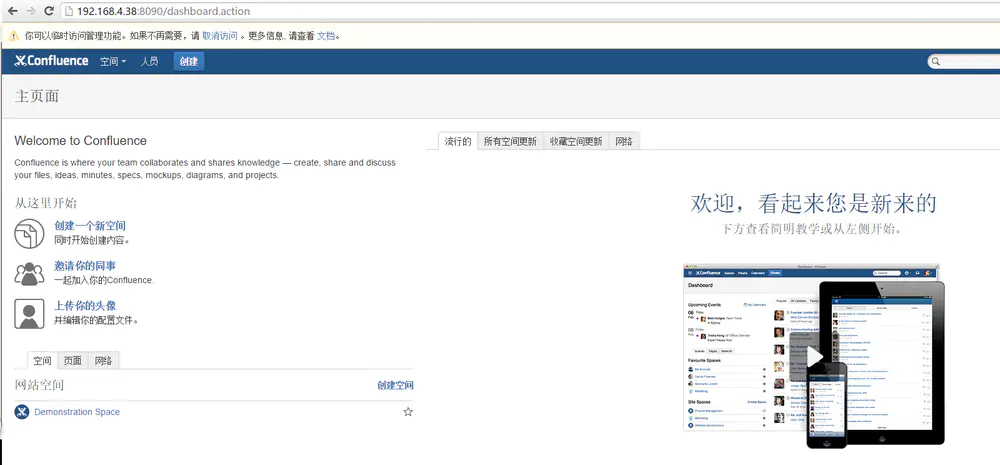Image resolution: width=1000 pixels, height=465 pixels.
Task: Reload the page with the refresh icon
Action: (49, 11)
